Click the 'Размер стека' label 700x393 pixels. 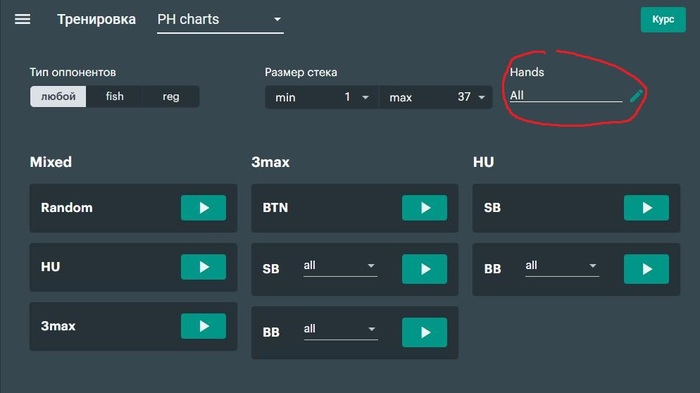[301, 72]
